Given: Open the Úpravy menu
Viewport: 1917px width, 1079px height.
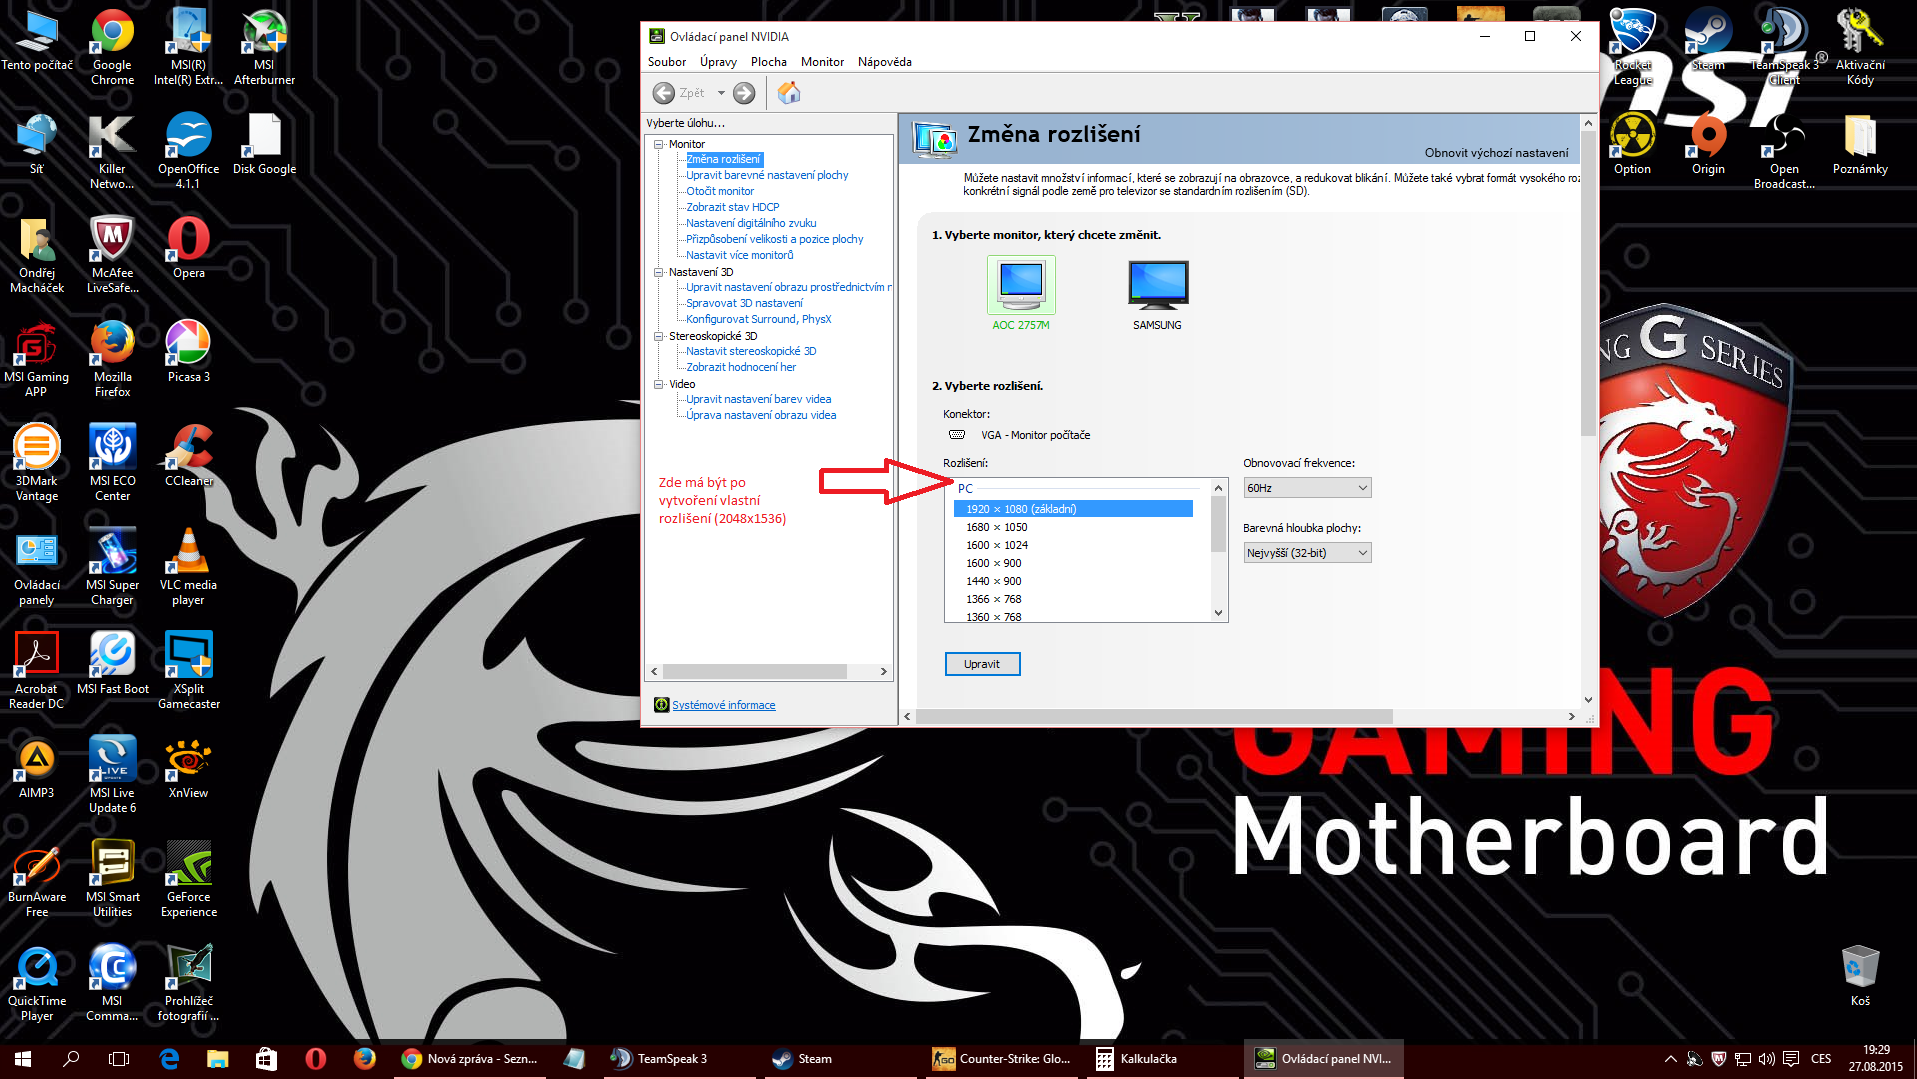Looking at the screenshot, I should (x=718, y=62).
